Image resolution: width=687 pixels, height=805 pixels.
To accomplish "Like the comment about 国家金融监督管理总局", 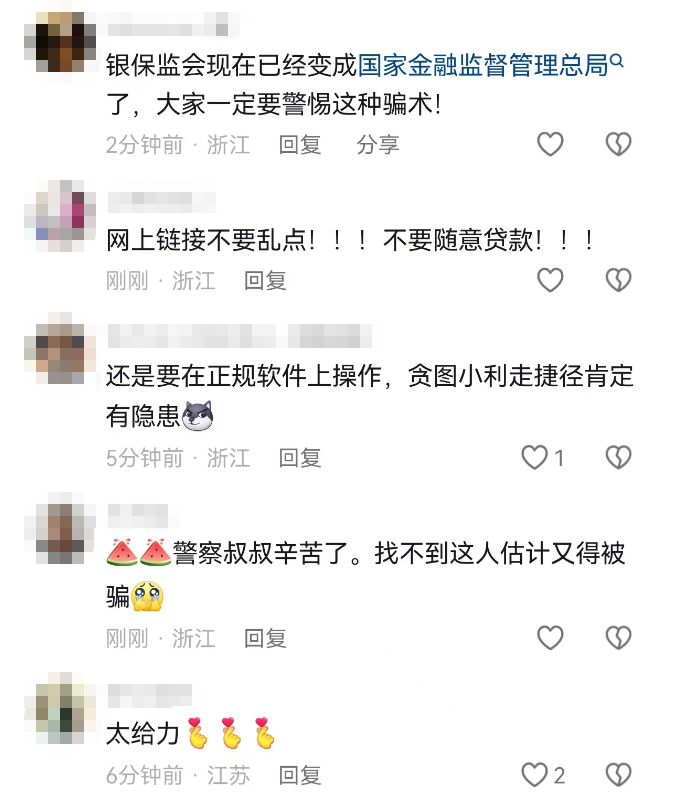I will point(550,144).
